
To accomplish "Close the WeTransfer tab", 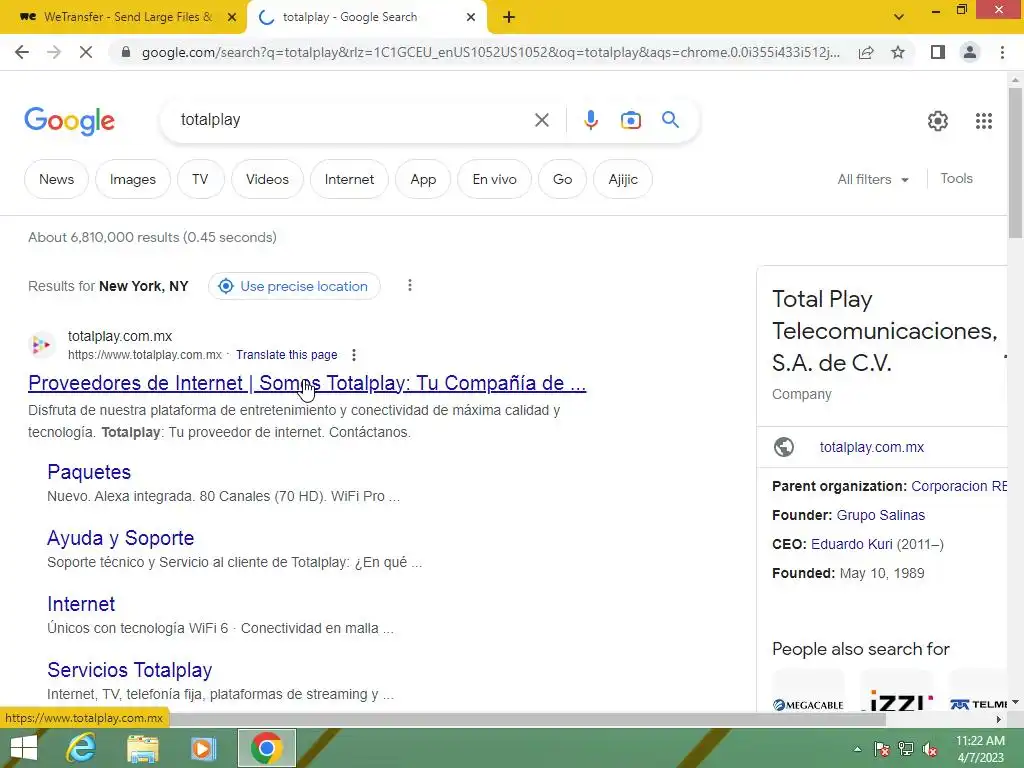I will point(232,17).
